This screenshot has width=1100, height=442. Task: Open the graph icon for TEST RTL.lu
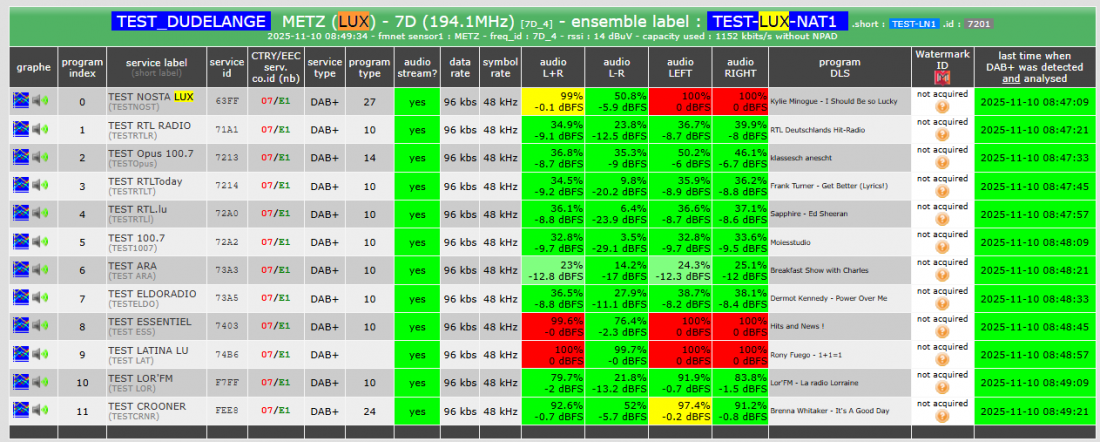[21, 213]
